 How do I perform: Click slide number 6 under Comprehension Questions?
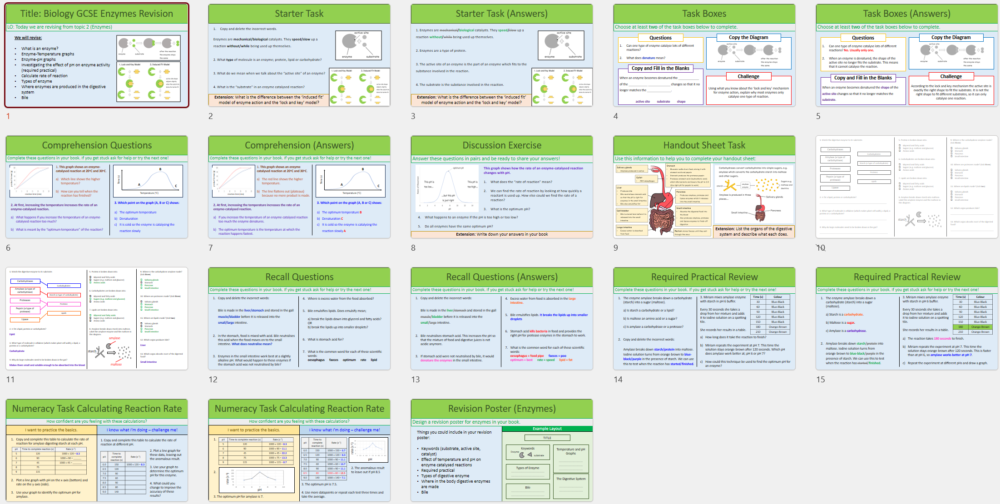pyautogui.click(x=8, y=248)
